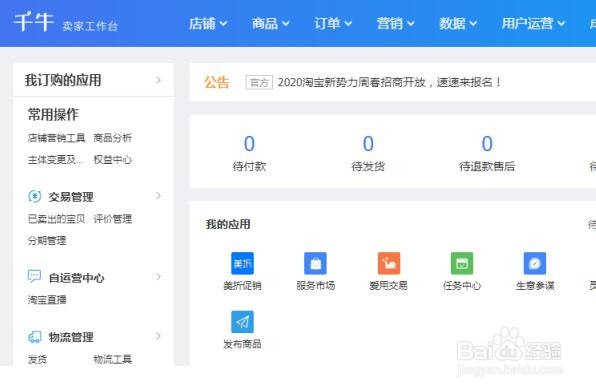This screenshot has width=596, height=390.
Task: Click the 官方 tag in announcement
Action: coord(259,82)
